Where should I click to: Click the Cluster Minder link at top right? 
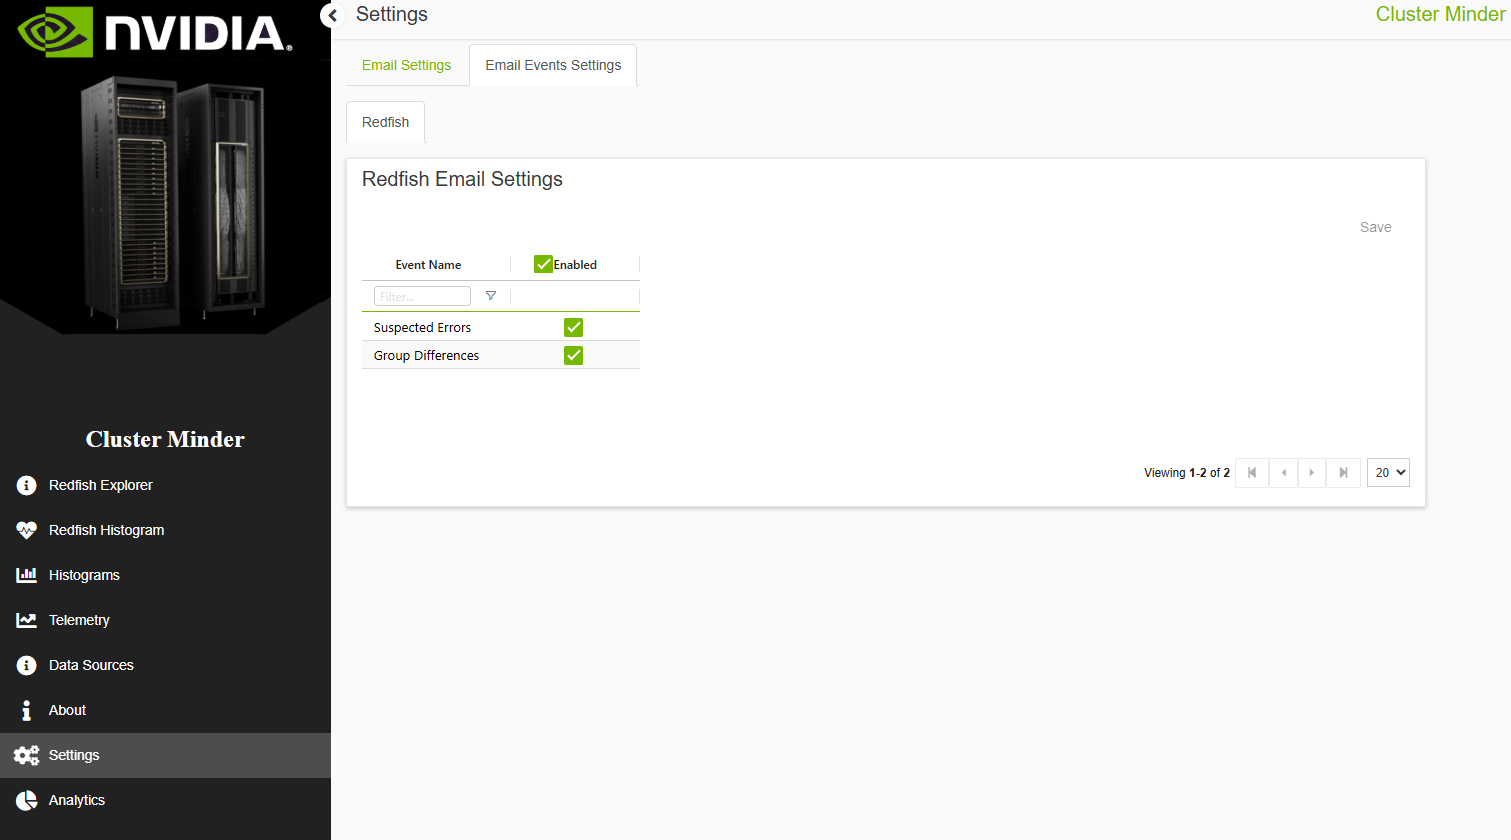click(1440, 14)
